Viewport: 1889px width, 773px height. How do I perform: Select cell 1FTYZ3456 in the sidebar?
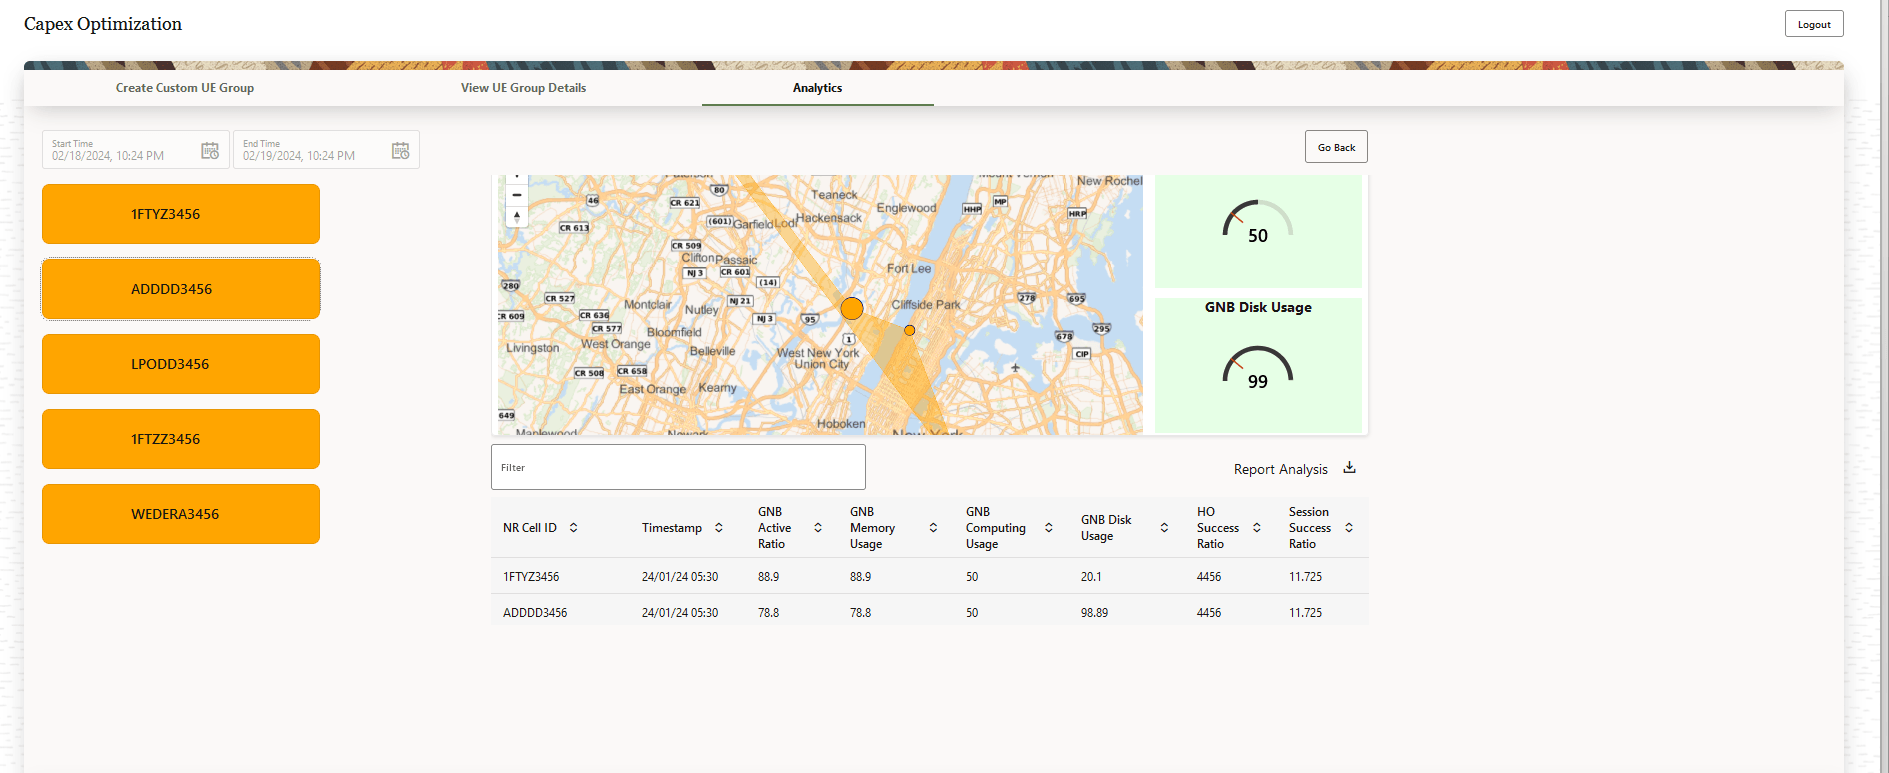[x=181, y=214]
